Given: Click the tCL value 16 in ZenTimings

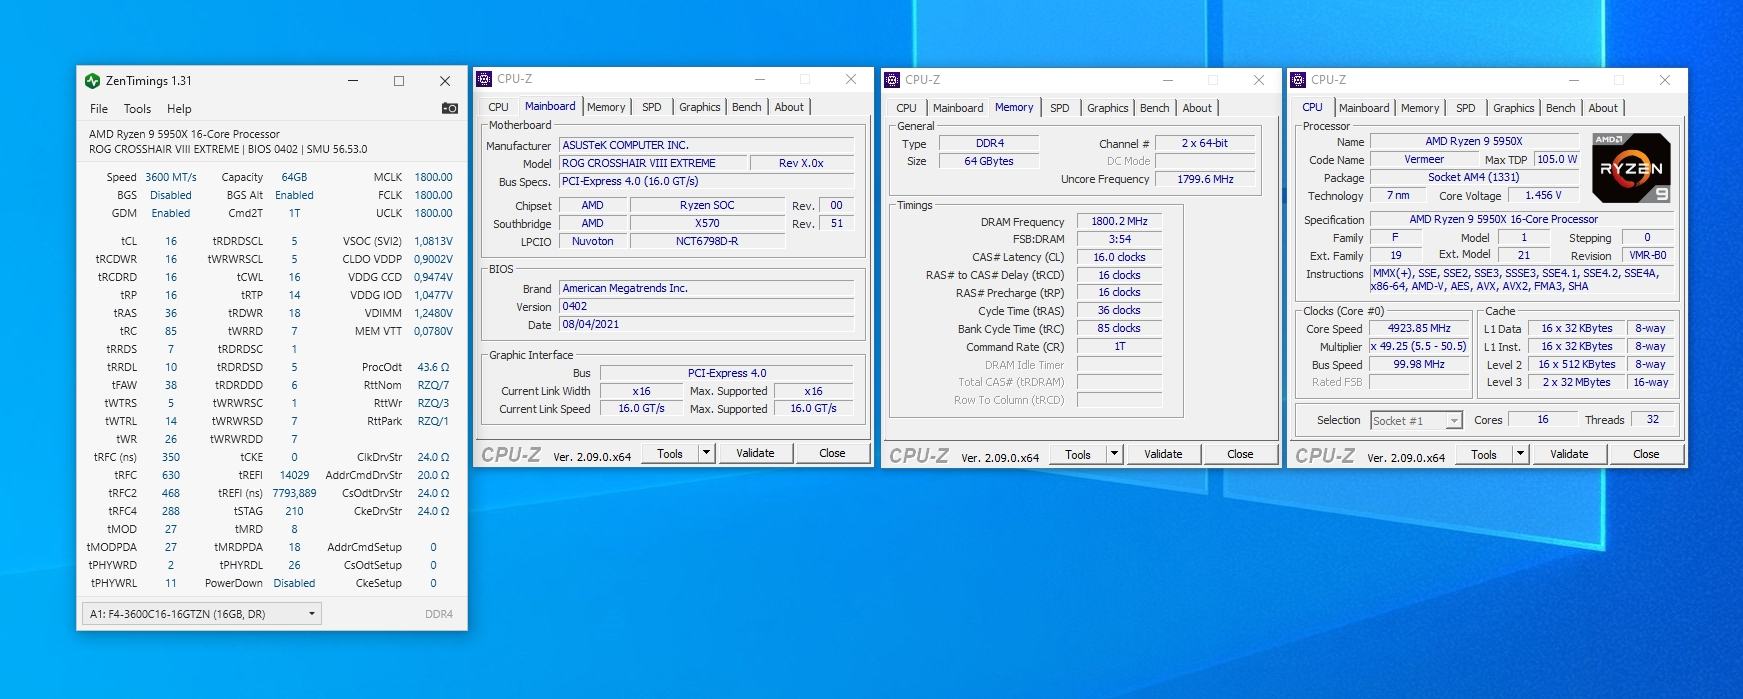Looking at the screenshot, I should click(171, 241).
